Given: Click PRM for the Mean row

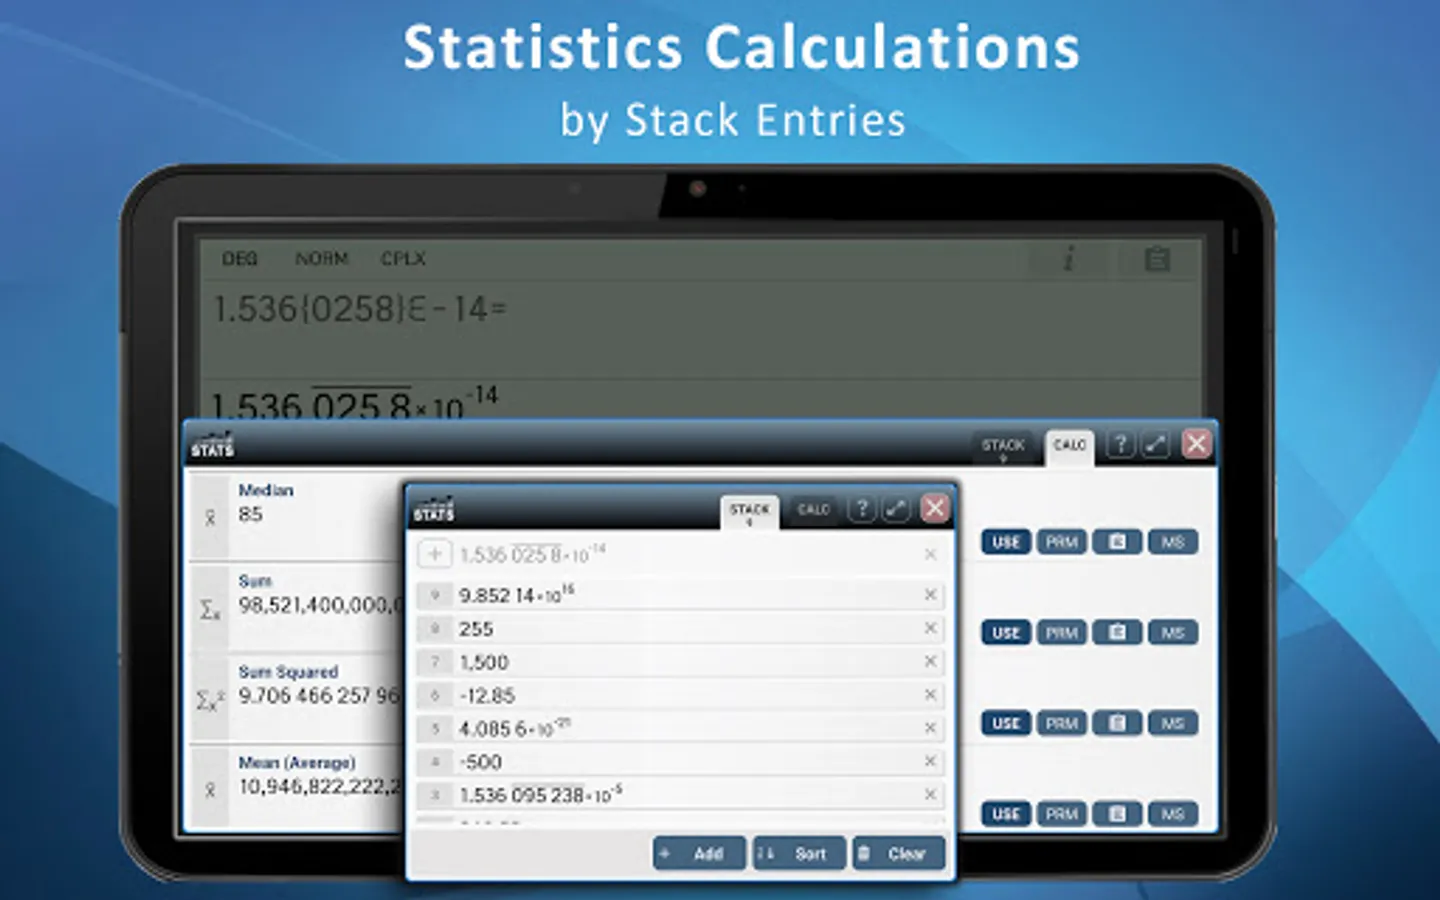Looking at the screenshot, I should 1061,813.
